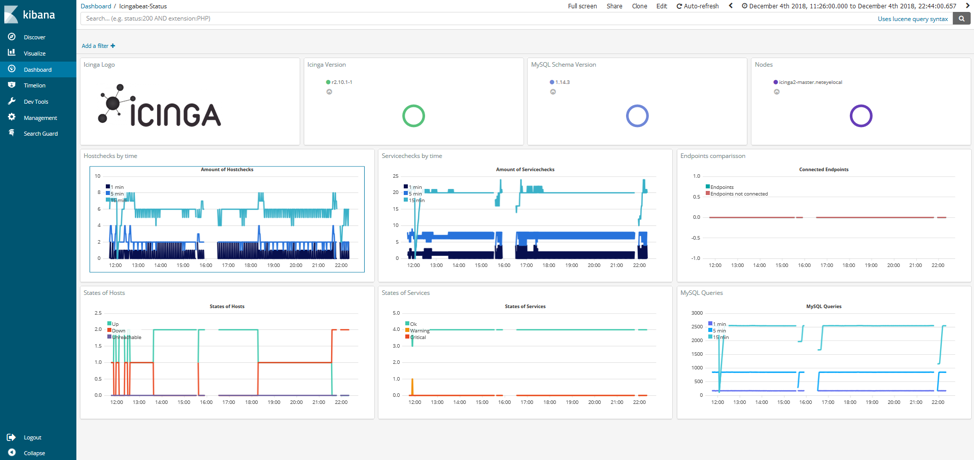Click the Timelion menu item
The height and width of the screenshot is (460, 974).
point(34,85)
